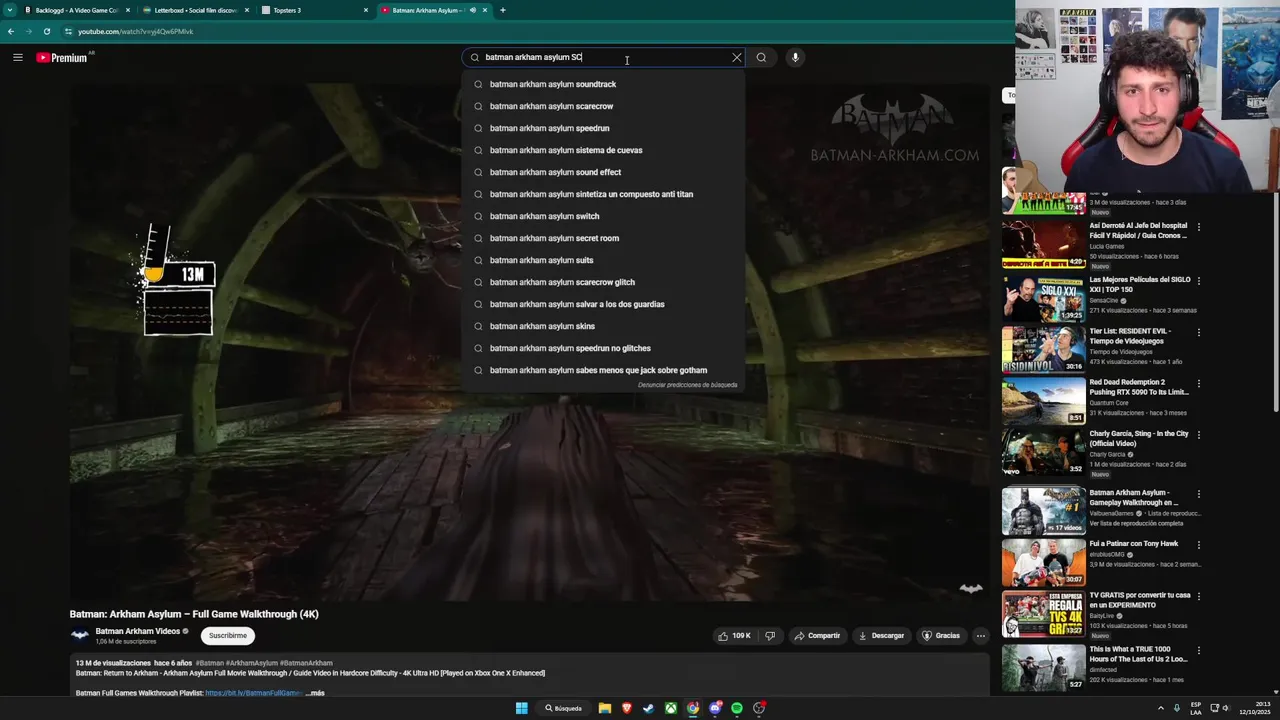Open the tab search dropdown arrow
The image size is (1280, 720).
8,10
